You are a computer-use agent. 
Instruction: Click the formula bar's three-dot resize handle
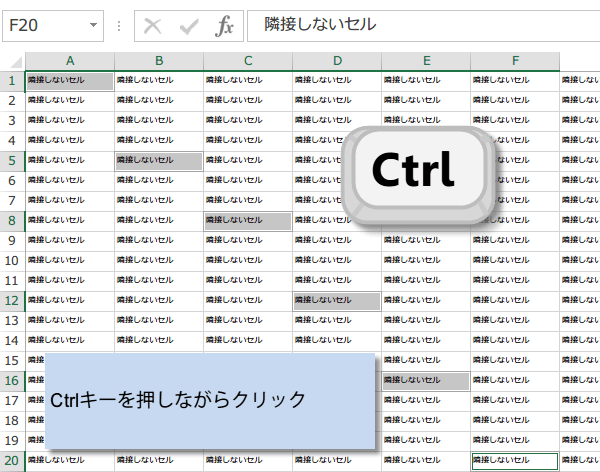[120, 25]
